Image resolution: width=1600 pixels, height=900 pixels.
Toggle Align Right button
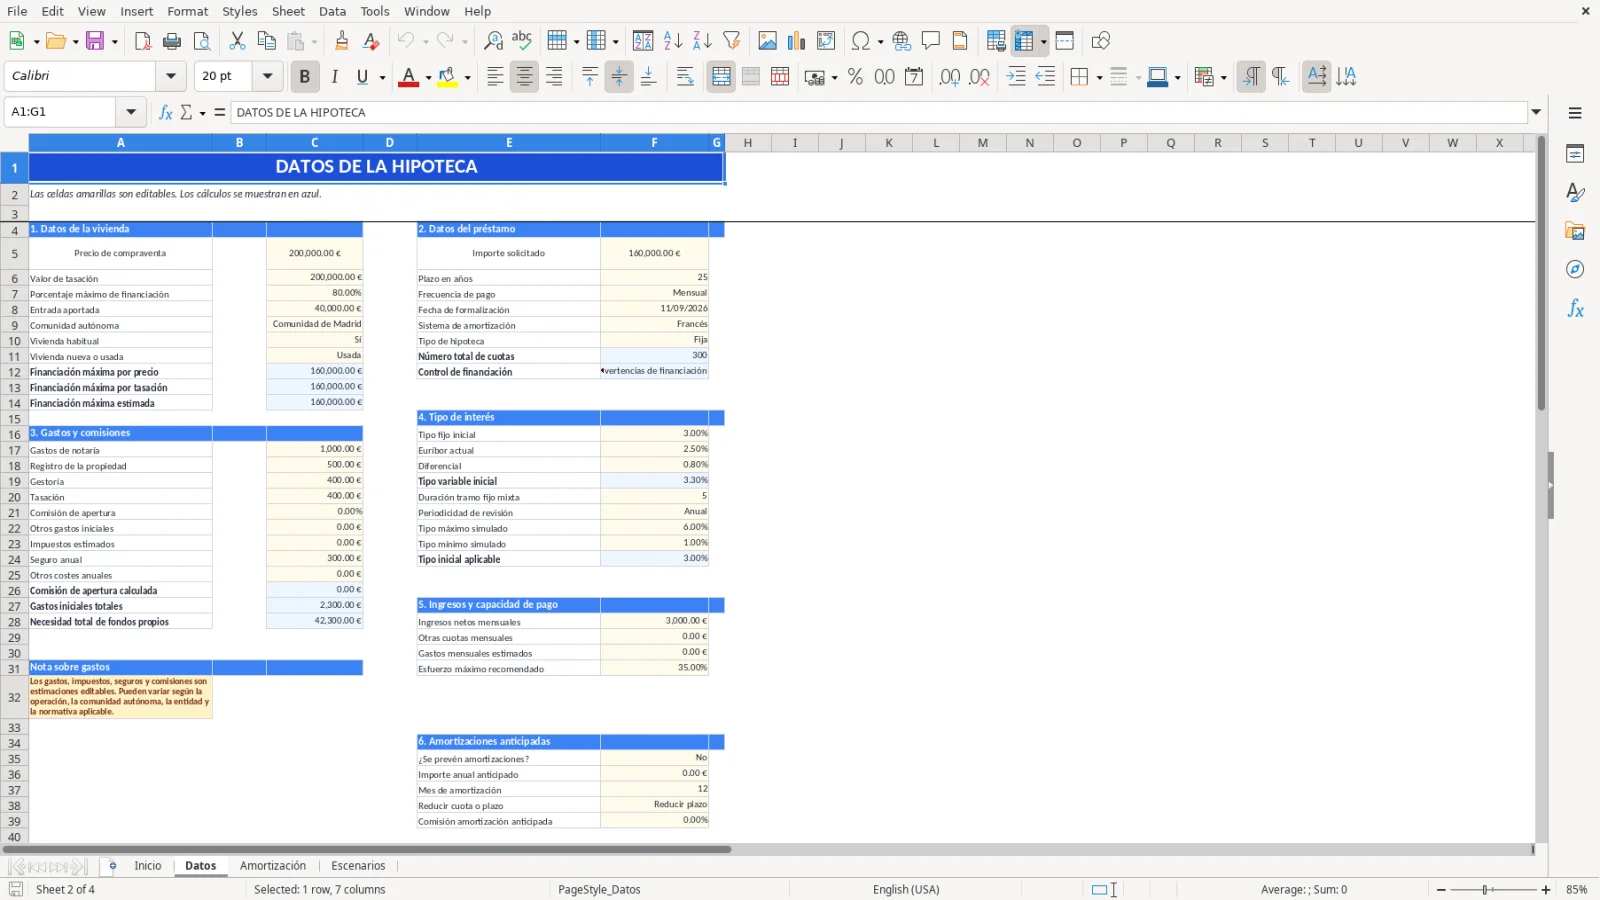point(554,77)
